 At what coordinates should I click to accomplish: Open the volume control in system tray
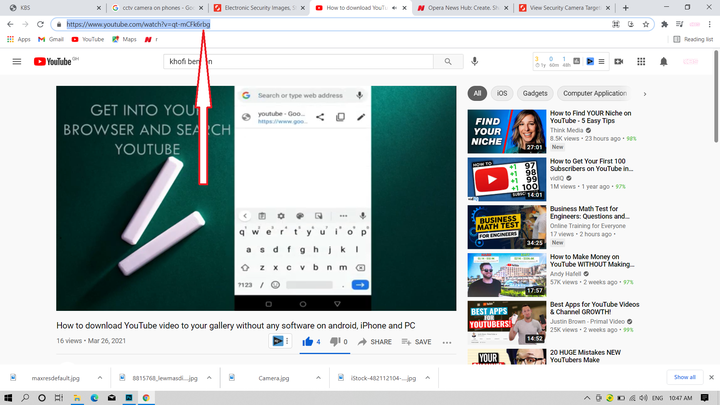click(644, 398)
